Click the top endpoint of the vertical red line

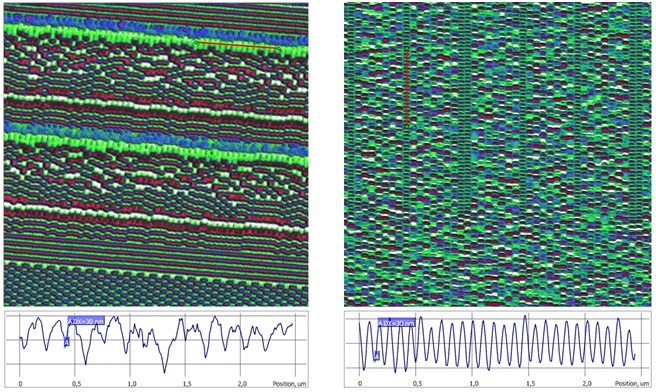(407, 49)
